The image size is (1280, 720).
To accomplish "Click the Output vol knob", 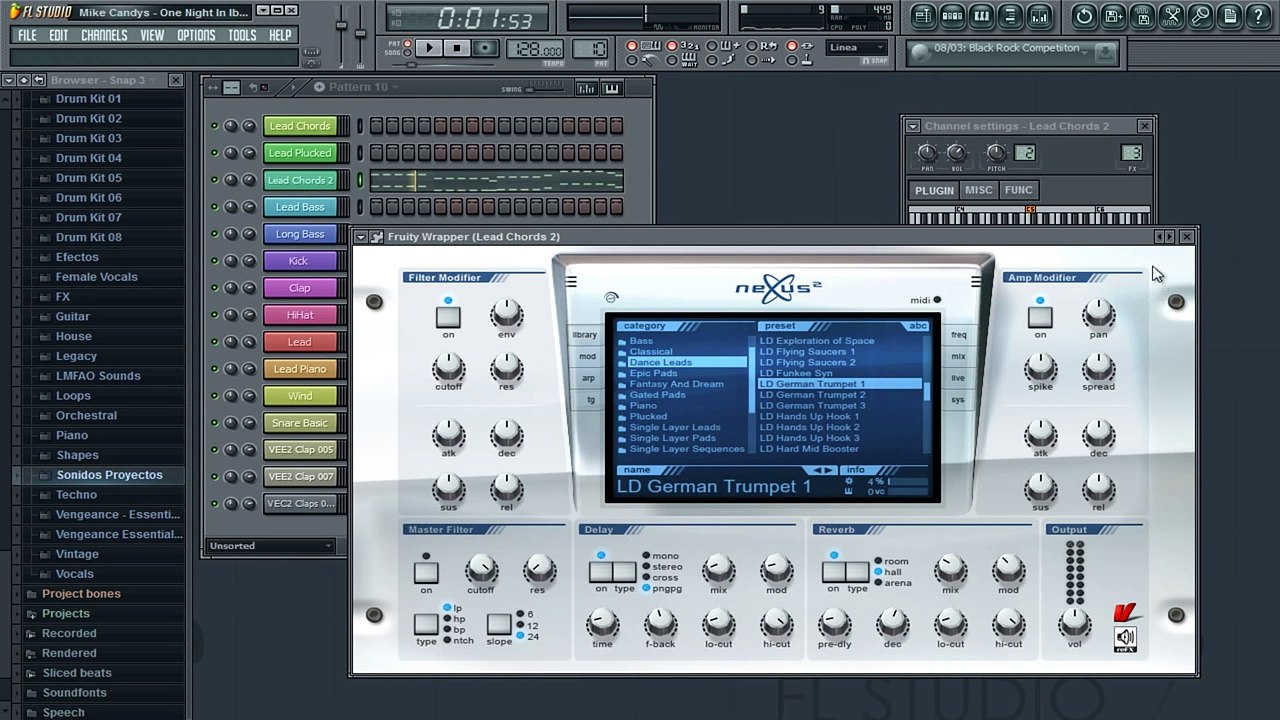I will (1074, 623).
